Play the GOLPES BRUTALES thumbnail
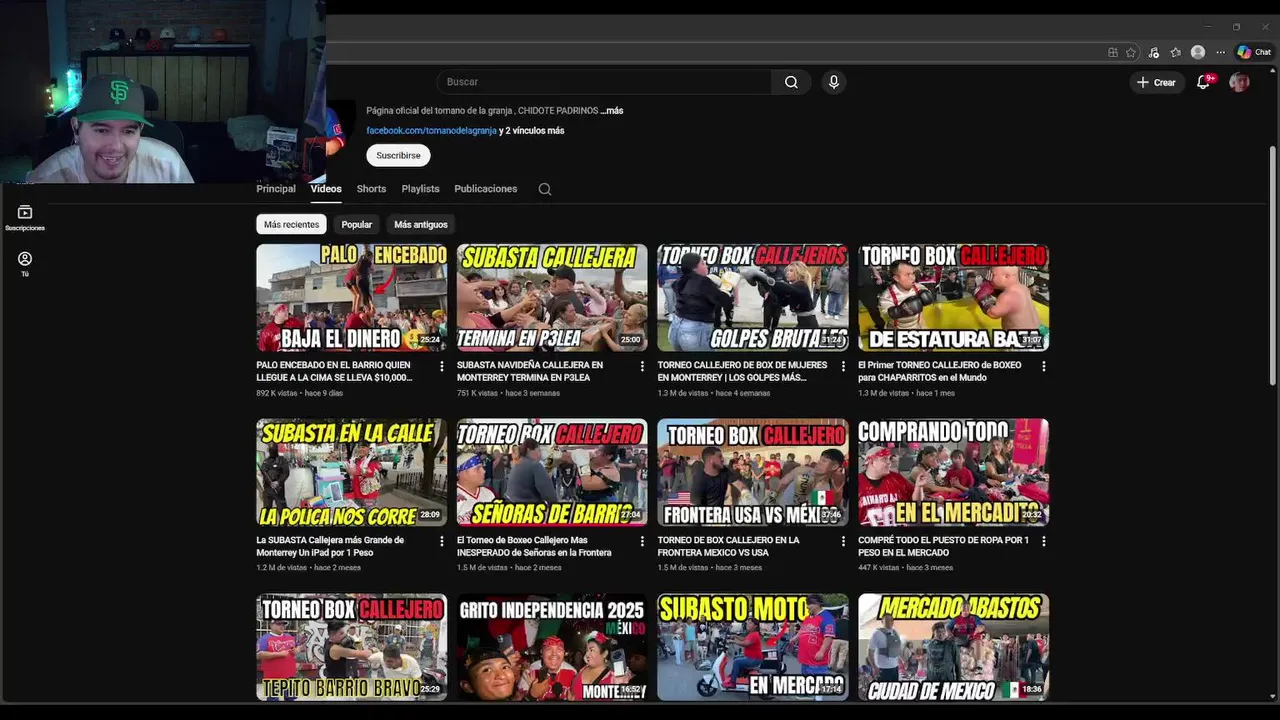The height and width of the screenshot is (720, 1280). 753,298
